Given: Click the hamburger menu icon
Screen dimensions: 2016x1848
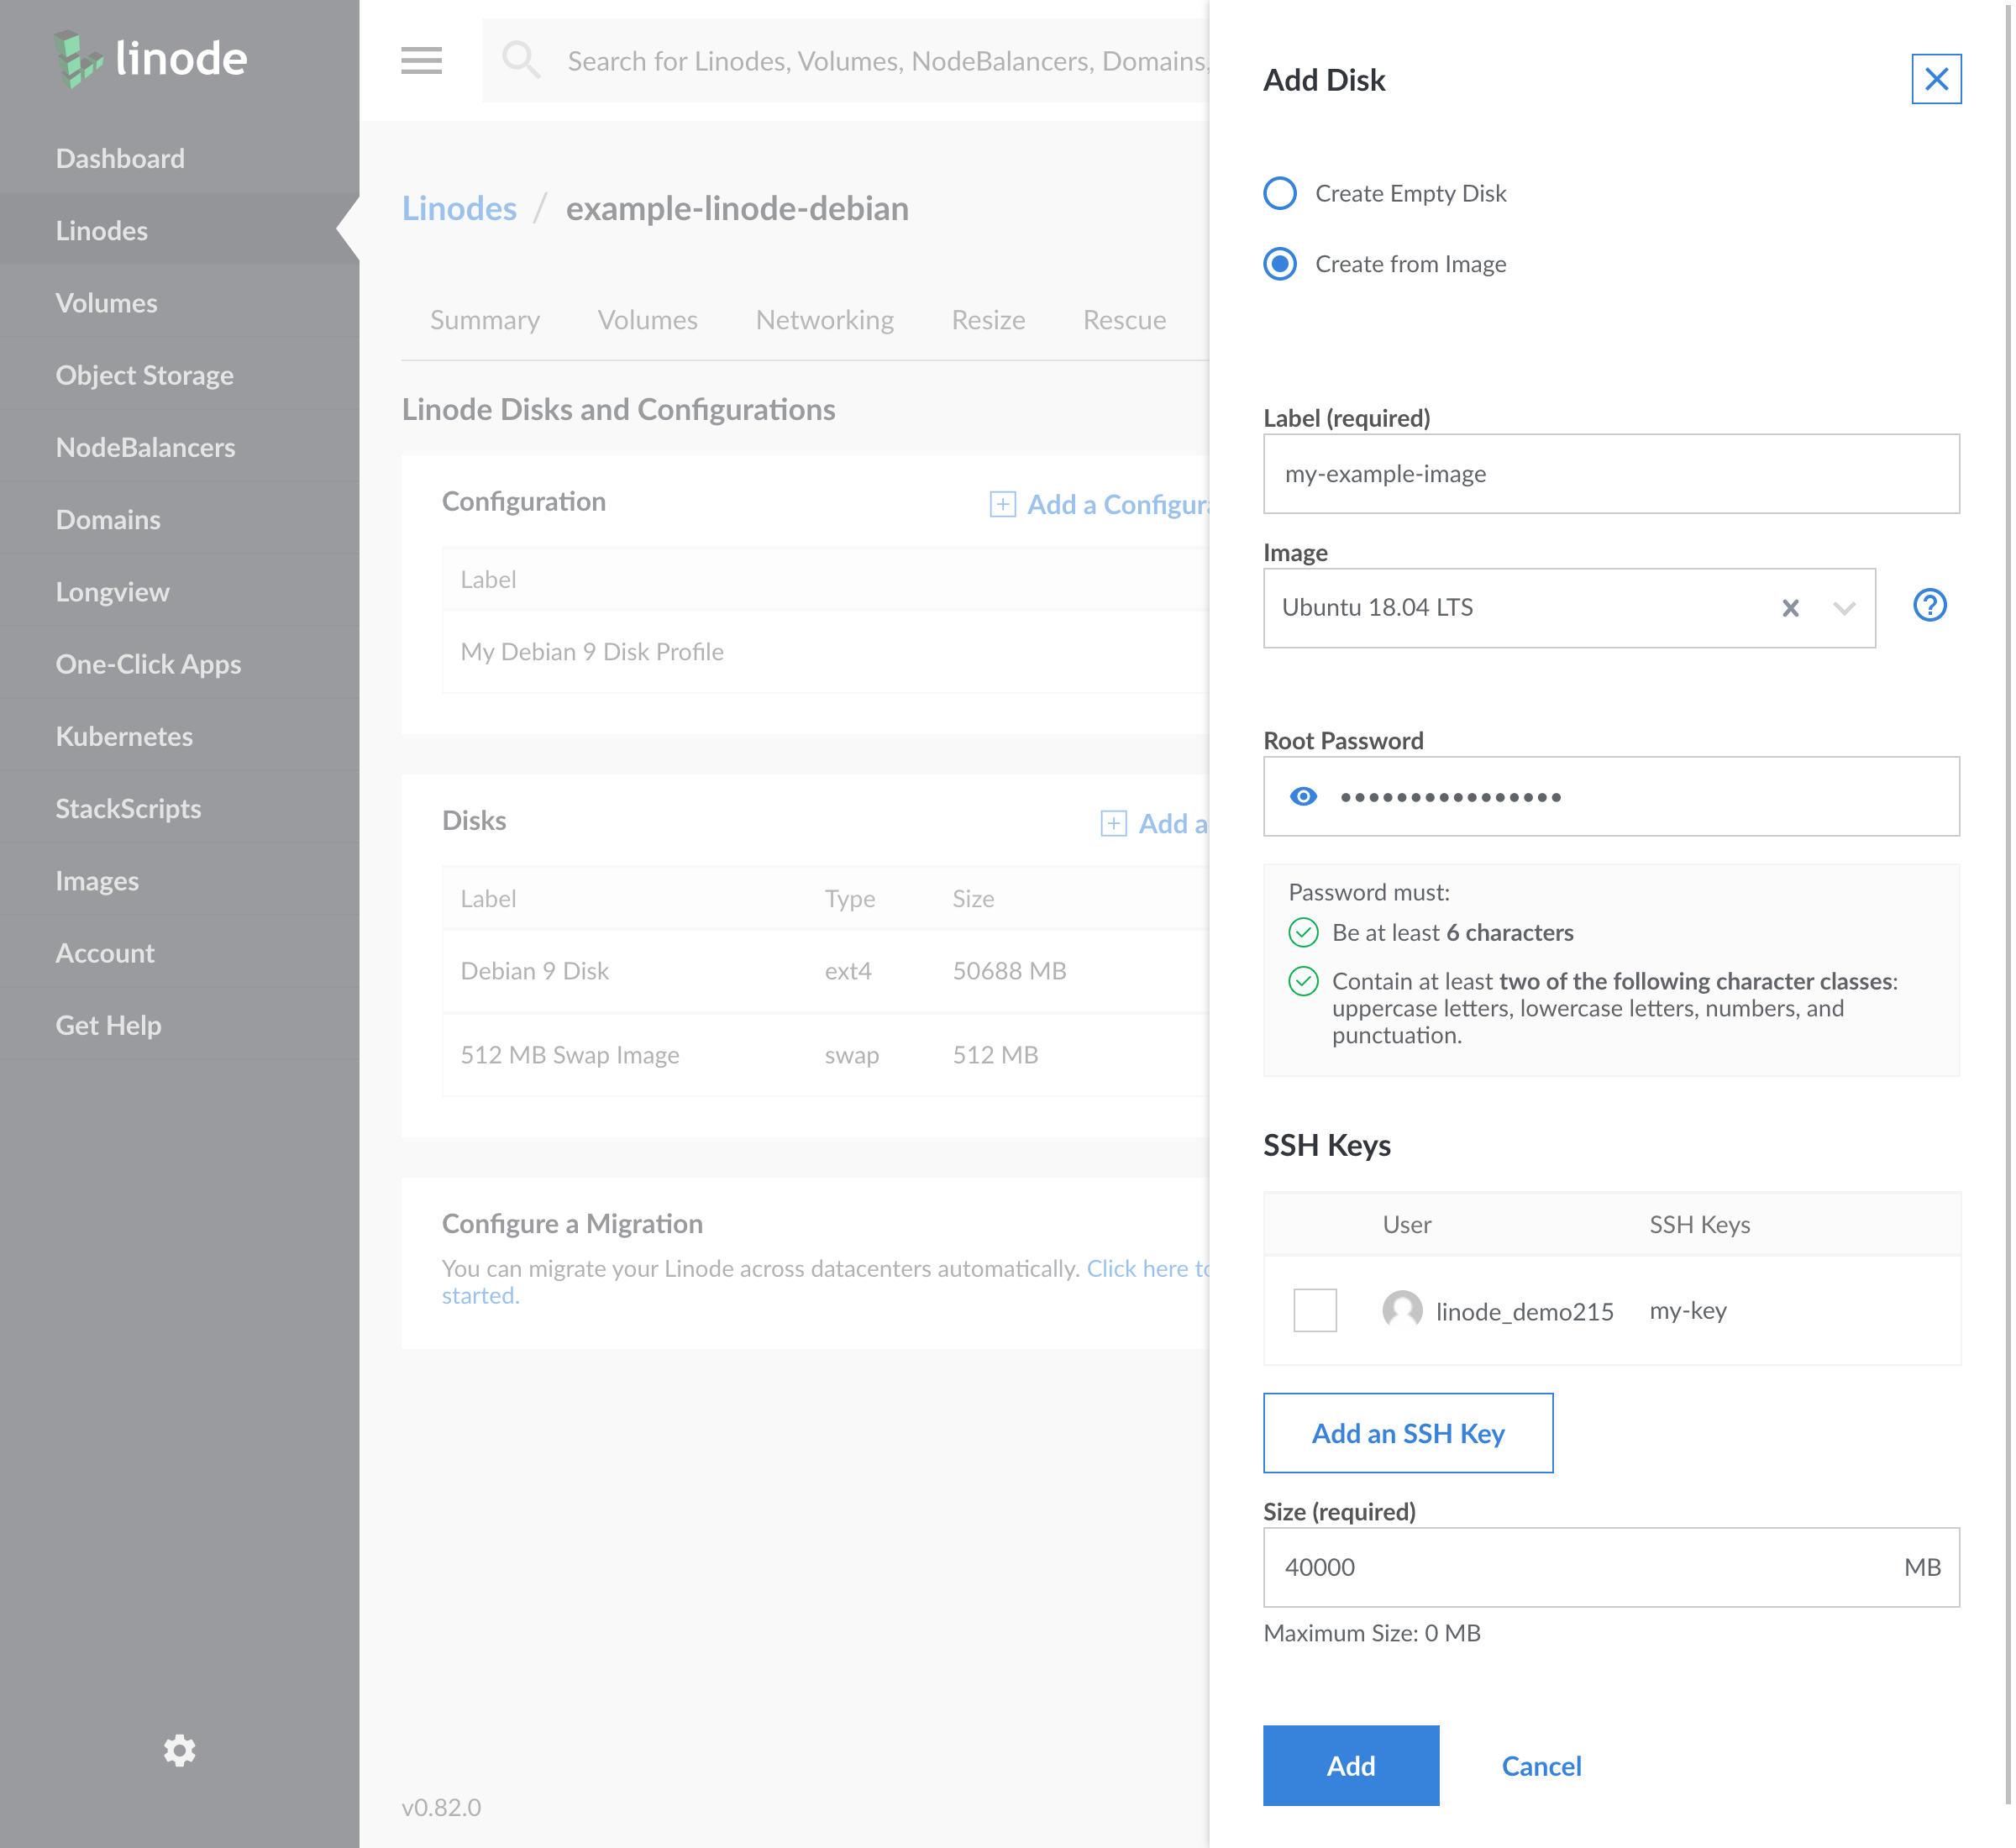Looking at the screenshot, I should (421, 61).
